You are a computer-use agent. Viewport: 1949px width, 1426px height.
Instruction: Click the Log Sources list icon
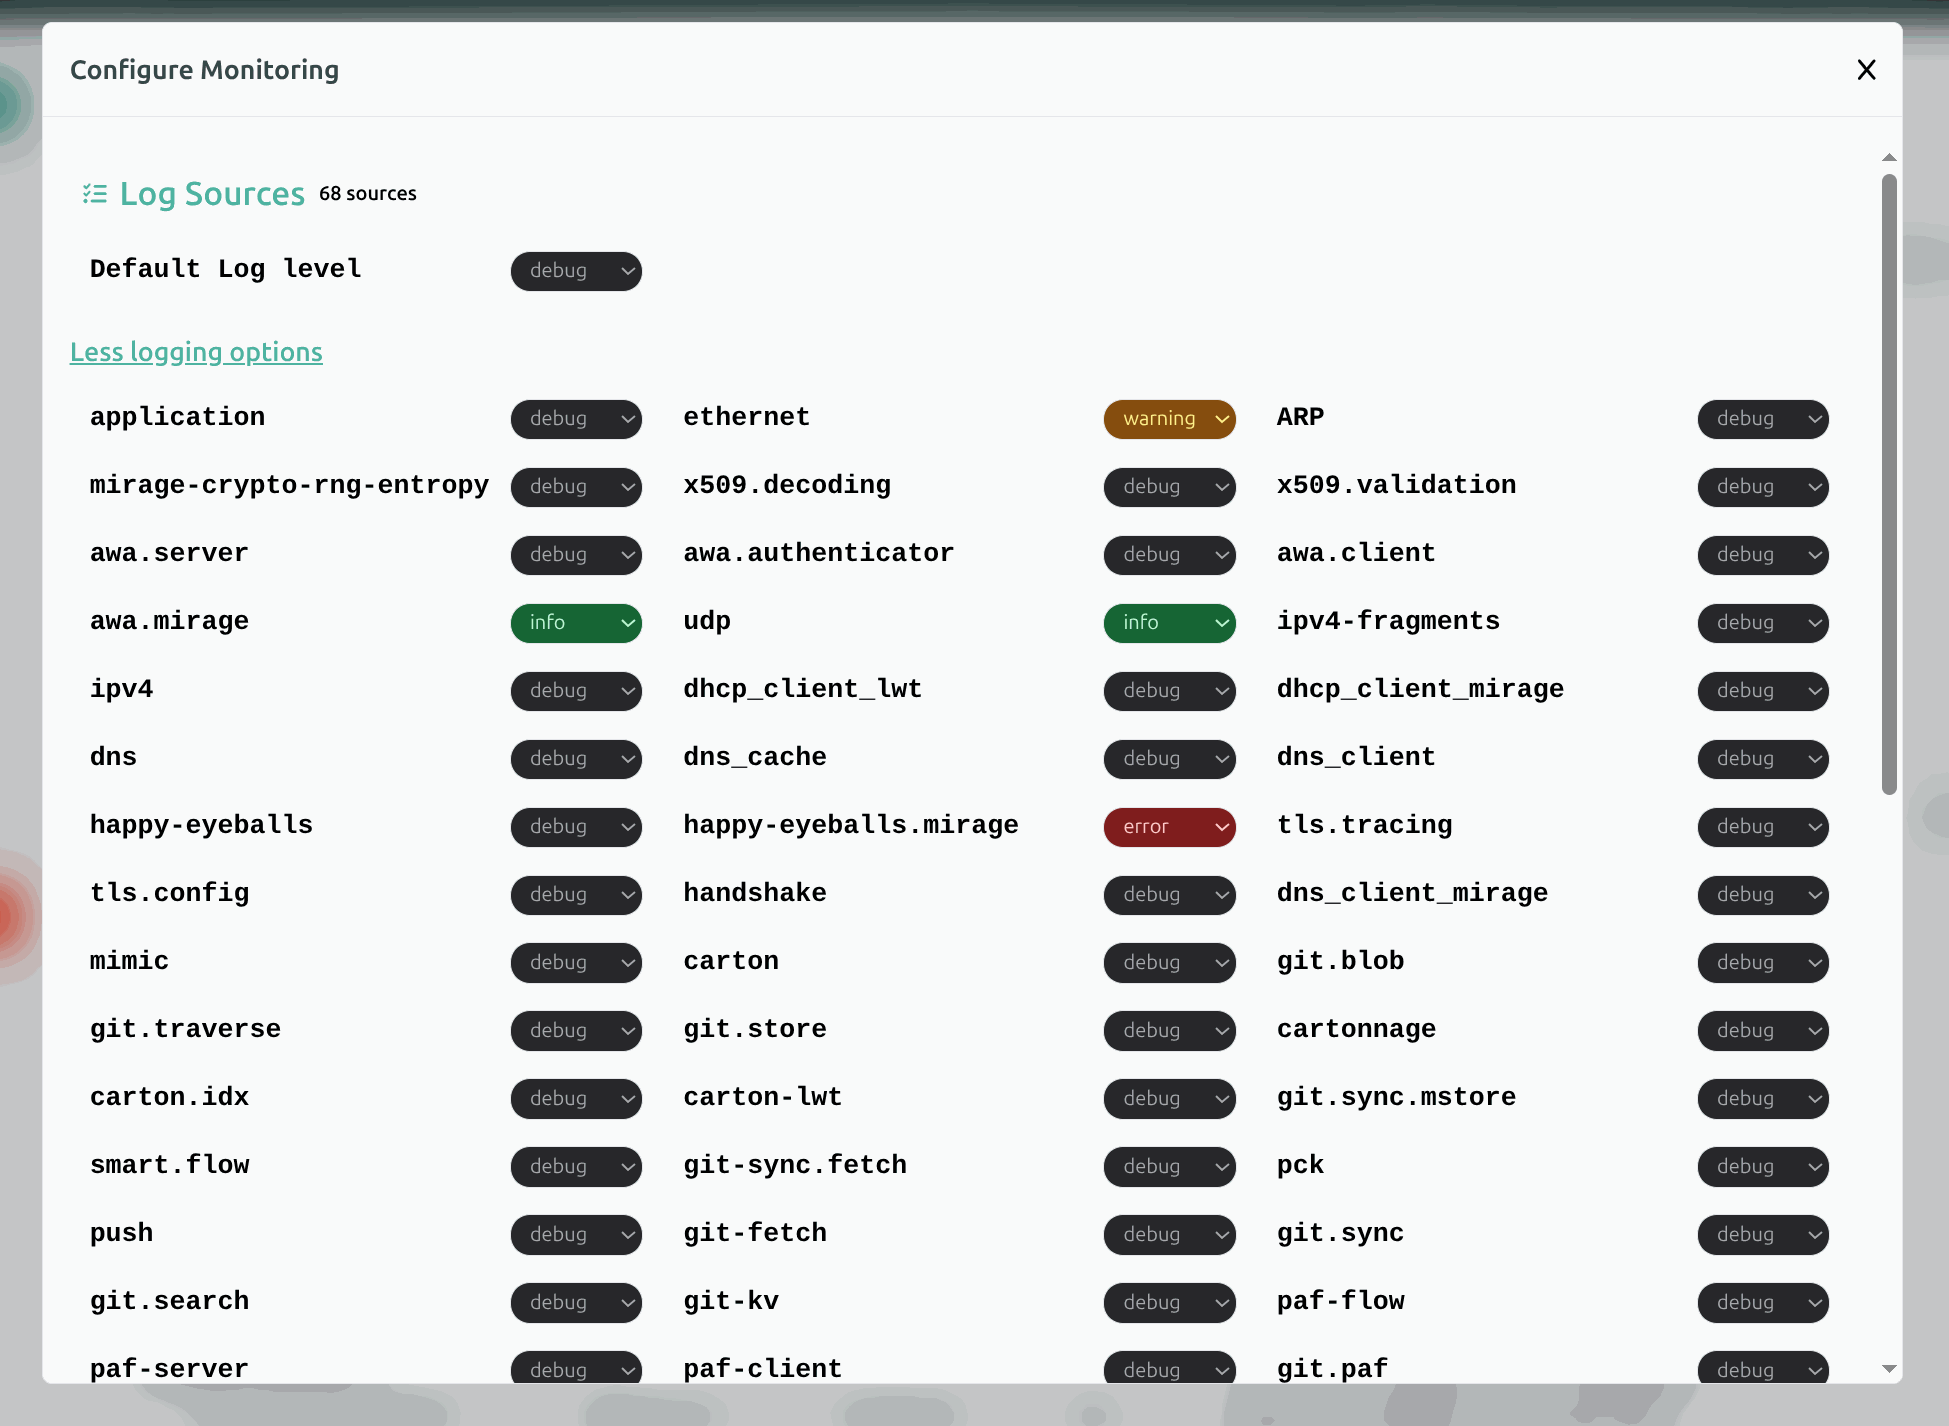pos(95,193)
